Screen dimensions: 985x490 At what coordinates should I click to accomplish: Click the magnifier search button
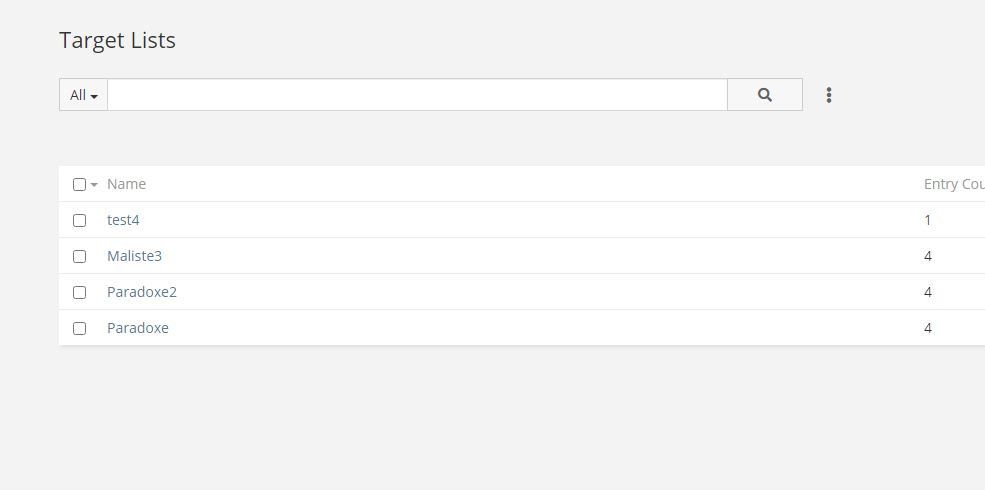tap(765, 95)
